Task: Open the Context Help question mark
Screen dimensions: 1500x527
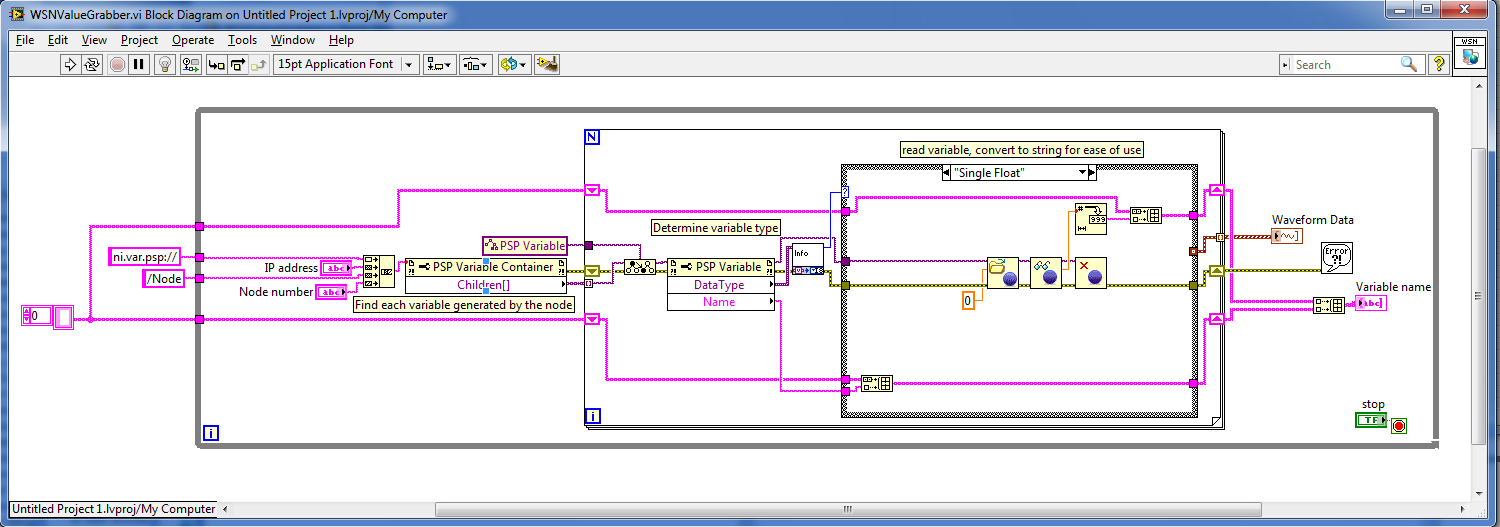Action: (x=1439, y=64)
